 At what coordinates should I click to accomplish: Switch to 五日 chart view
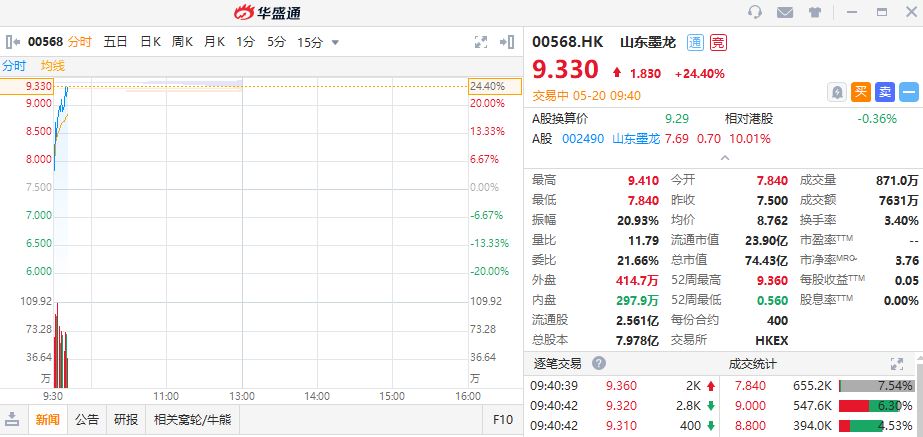pyautogui.click(x=115, y=42)
